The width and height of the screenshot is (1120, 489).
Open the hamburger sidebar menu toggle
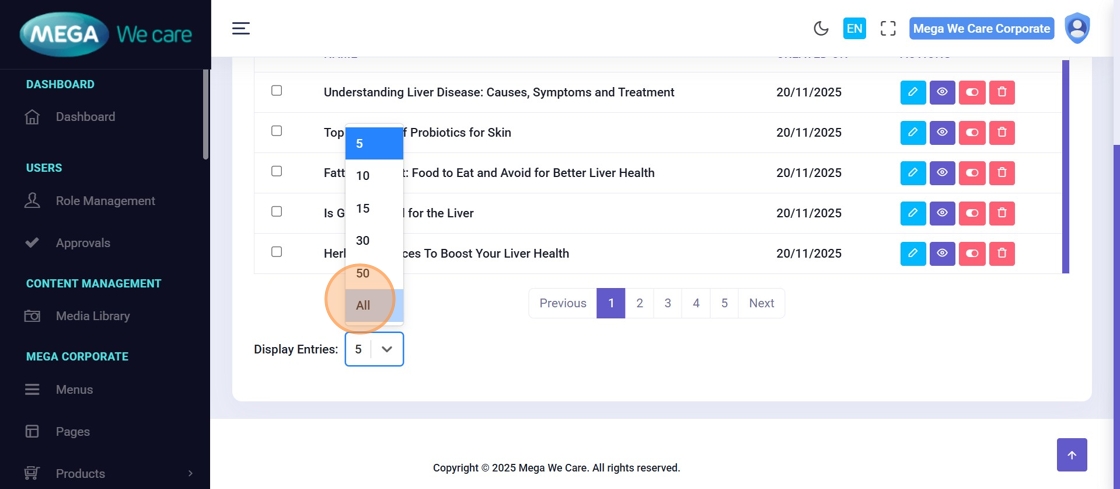241,28
